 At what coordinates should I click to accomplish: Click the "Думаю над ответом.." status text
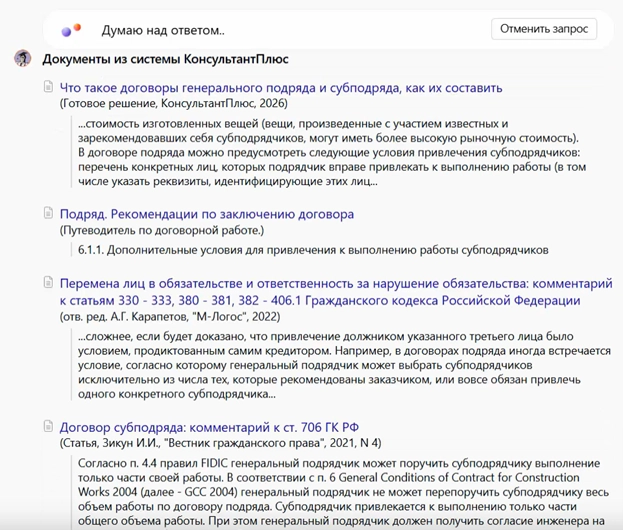163,30
